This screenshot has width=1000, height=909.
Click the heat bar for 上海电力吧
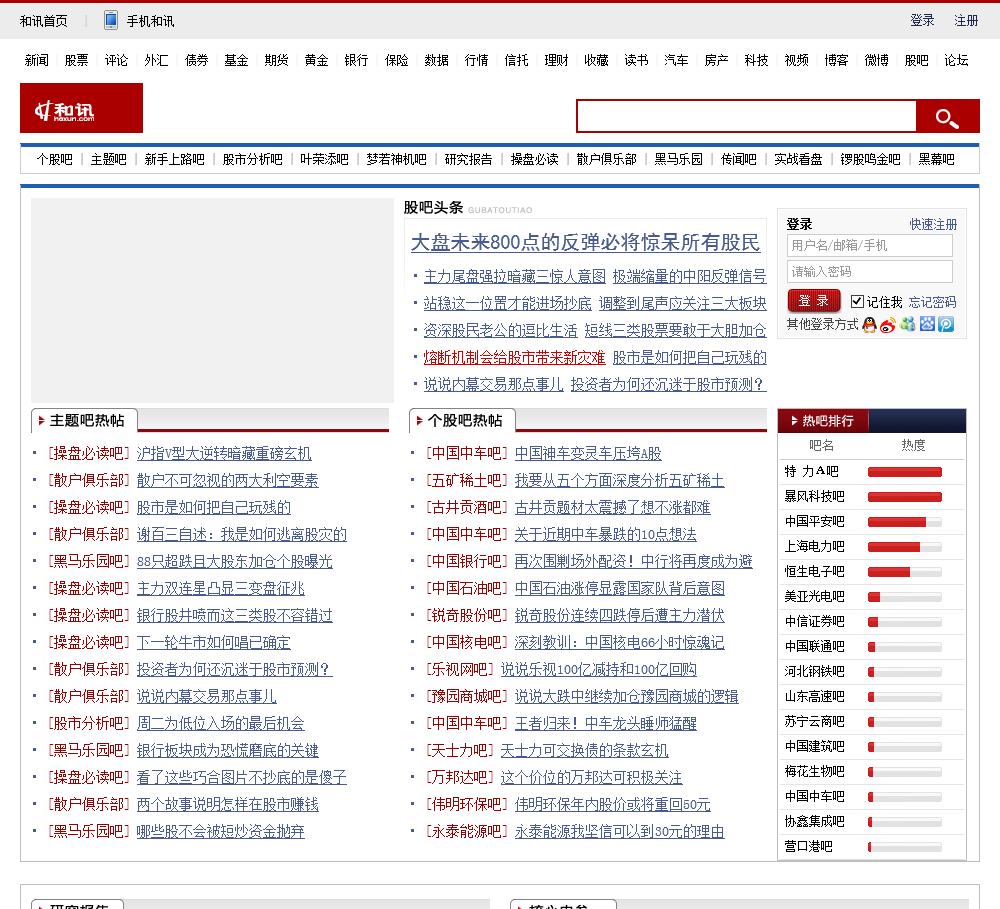click(904, 547)
